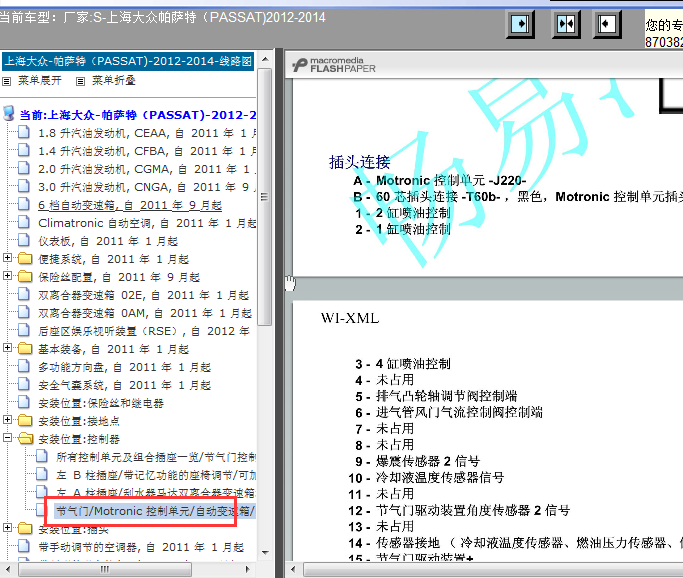Select 节气门/Motronic 控制单元 document

pos(155,511)
